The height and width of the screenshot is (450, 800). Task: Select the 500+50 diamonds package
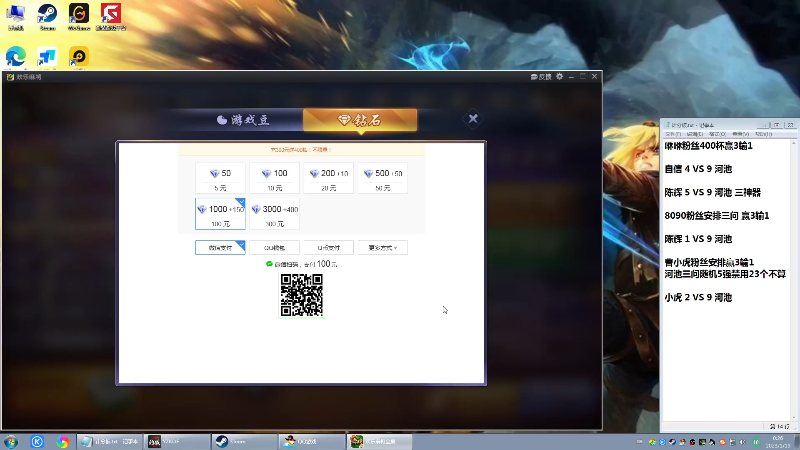[x=383, y=178]
